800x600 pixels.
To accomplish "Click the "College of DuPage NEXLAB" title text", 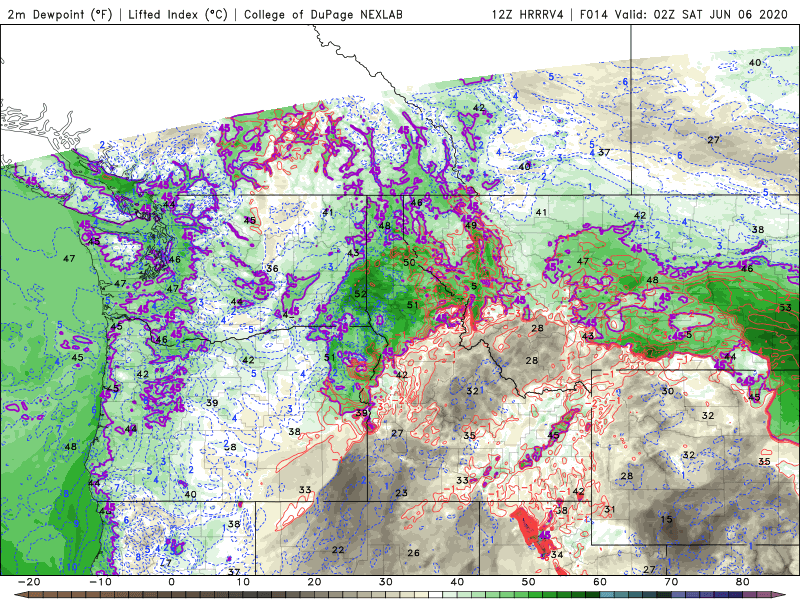I will coord(323,14).
